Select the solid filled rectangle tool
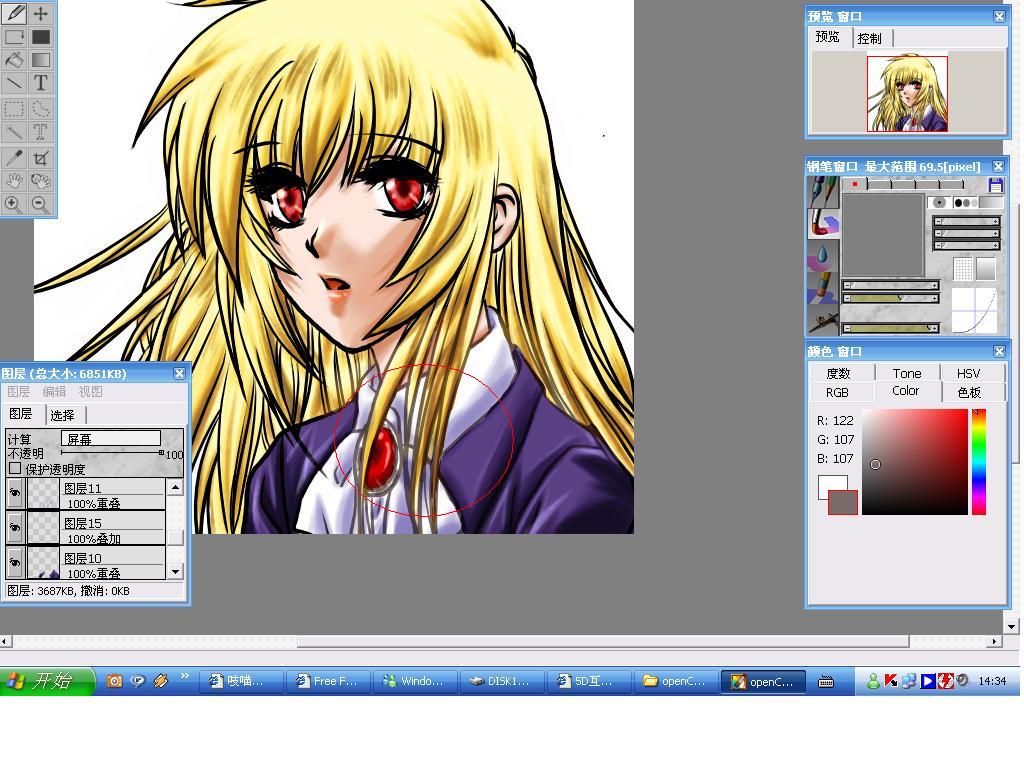Screen dimensions: 1024x768 pyautogui.click(x=40, y=37)
